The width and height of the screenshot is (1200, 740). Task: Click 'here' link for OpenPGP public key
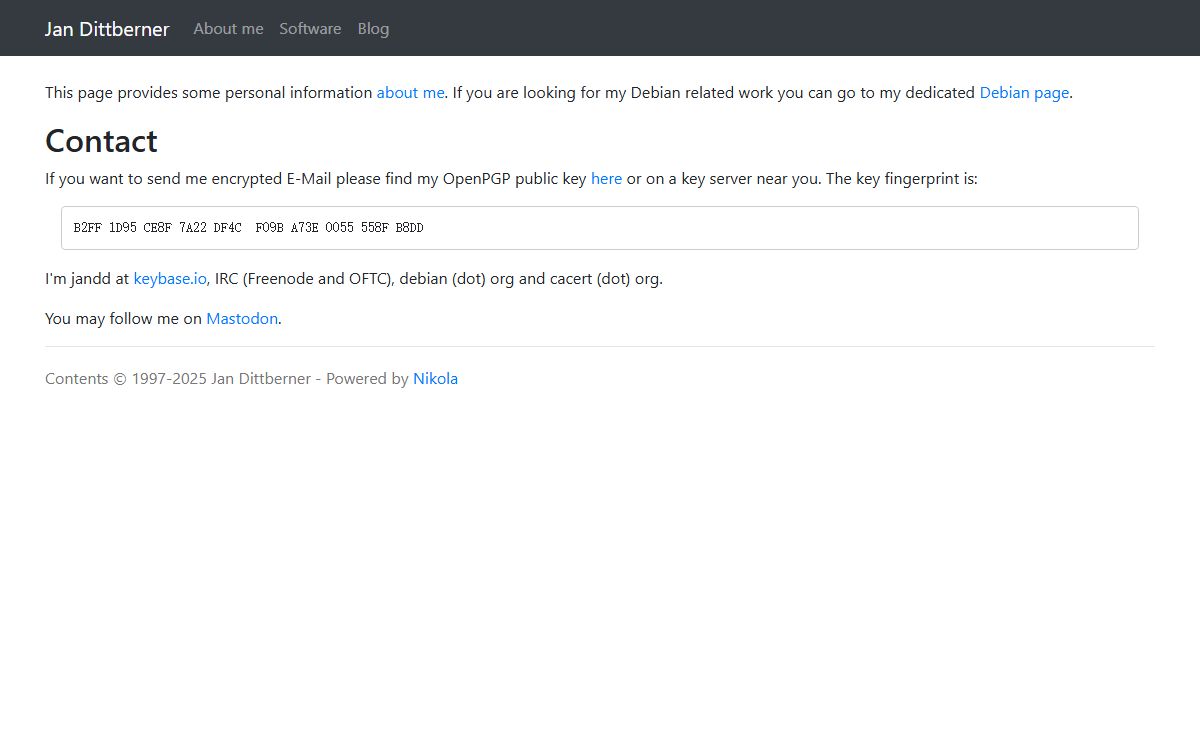[606, 179]
